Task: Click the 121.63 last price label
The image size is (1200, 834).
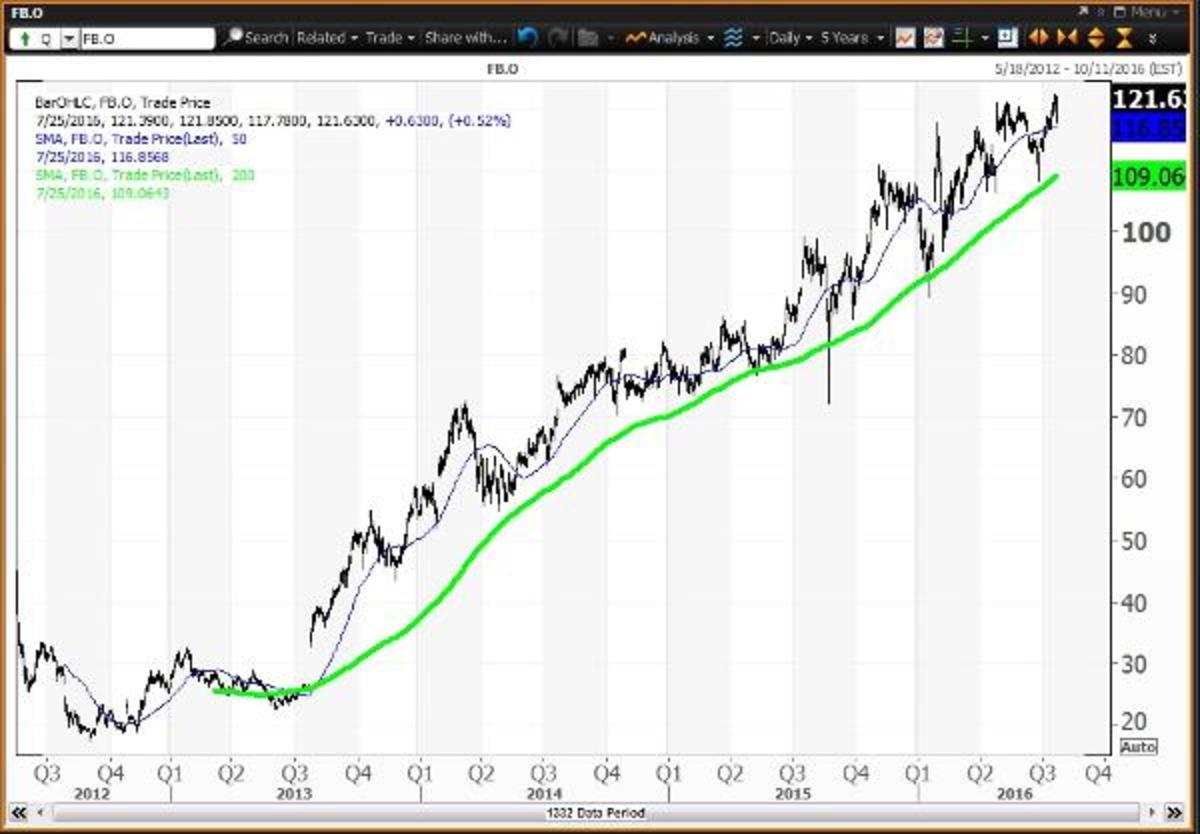Action: [x=1150, y=99]
